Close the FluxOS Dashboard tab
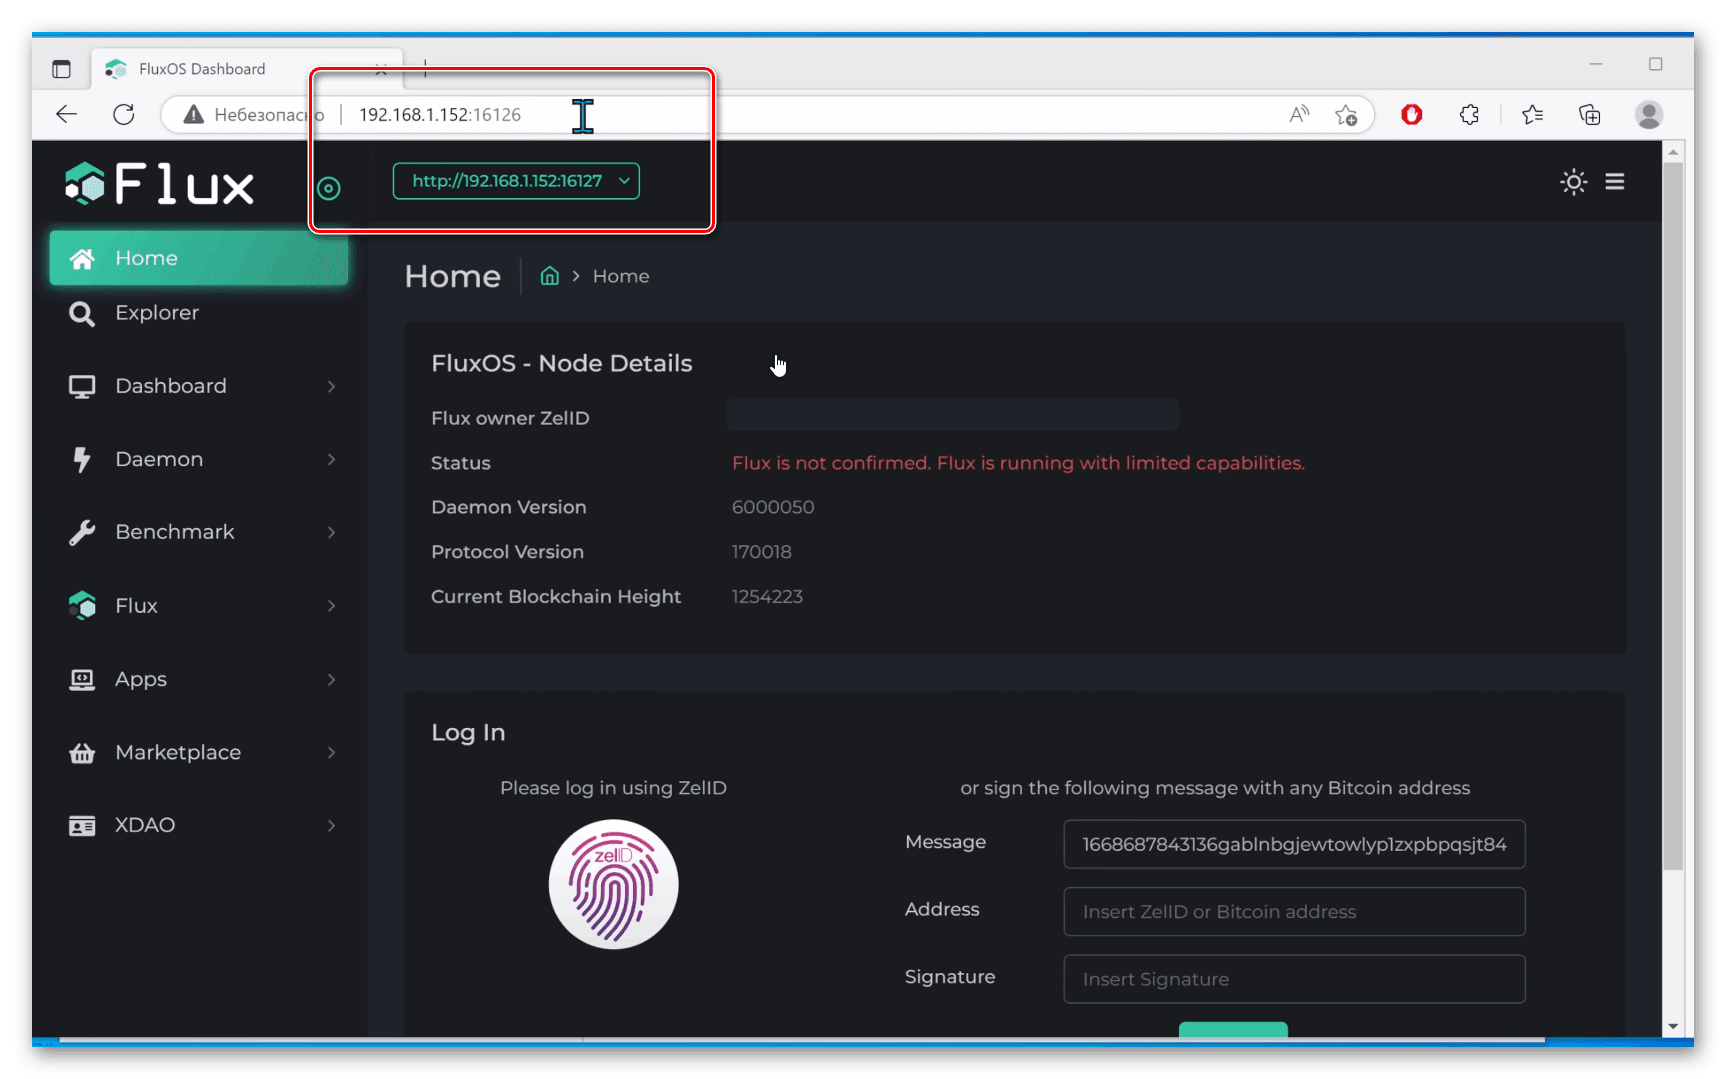The width and height of the screenshot is (1726, 1079). [381, 69]
